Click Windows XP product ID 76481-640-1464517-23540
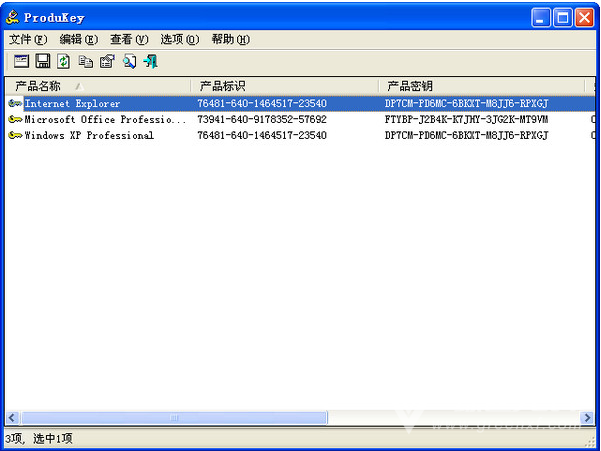This screenshot has height=451, width=601. 262,135
